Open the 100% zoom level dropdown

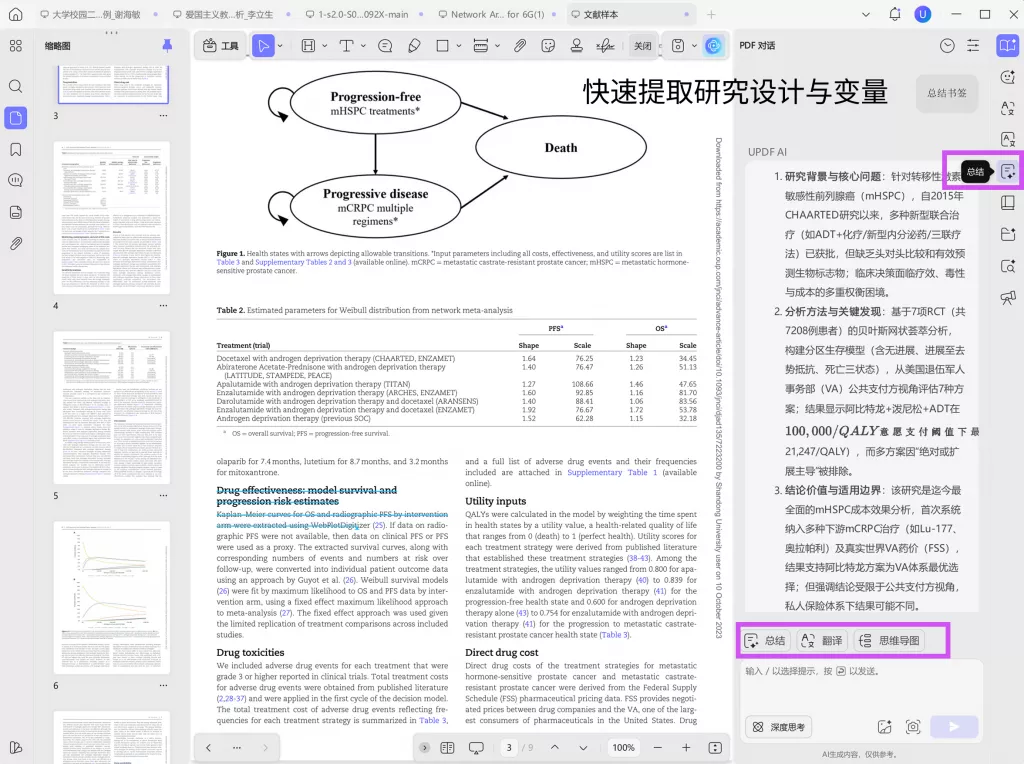(x=622, y=747)
